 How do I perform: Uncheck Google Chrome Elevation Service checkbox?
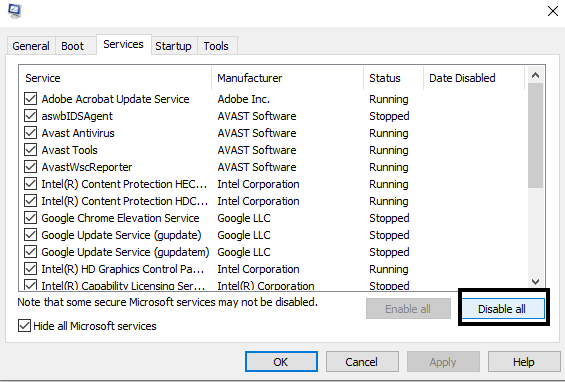tap(31, 218)
